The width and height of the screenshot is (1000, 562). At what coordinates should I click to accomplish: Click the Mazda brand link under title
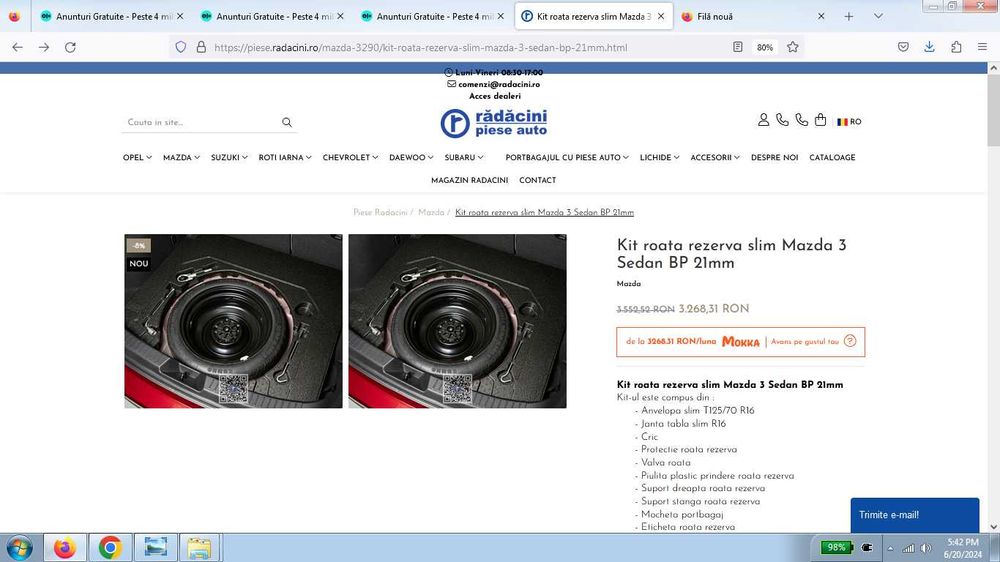629,284
